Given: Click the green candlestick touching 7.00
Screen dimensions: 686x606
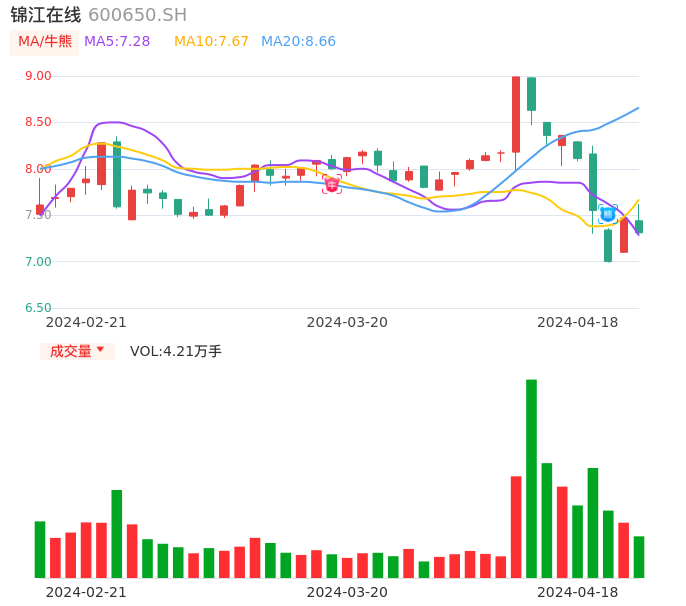Looking at the screenshot, I should [x=608, y=245].
